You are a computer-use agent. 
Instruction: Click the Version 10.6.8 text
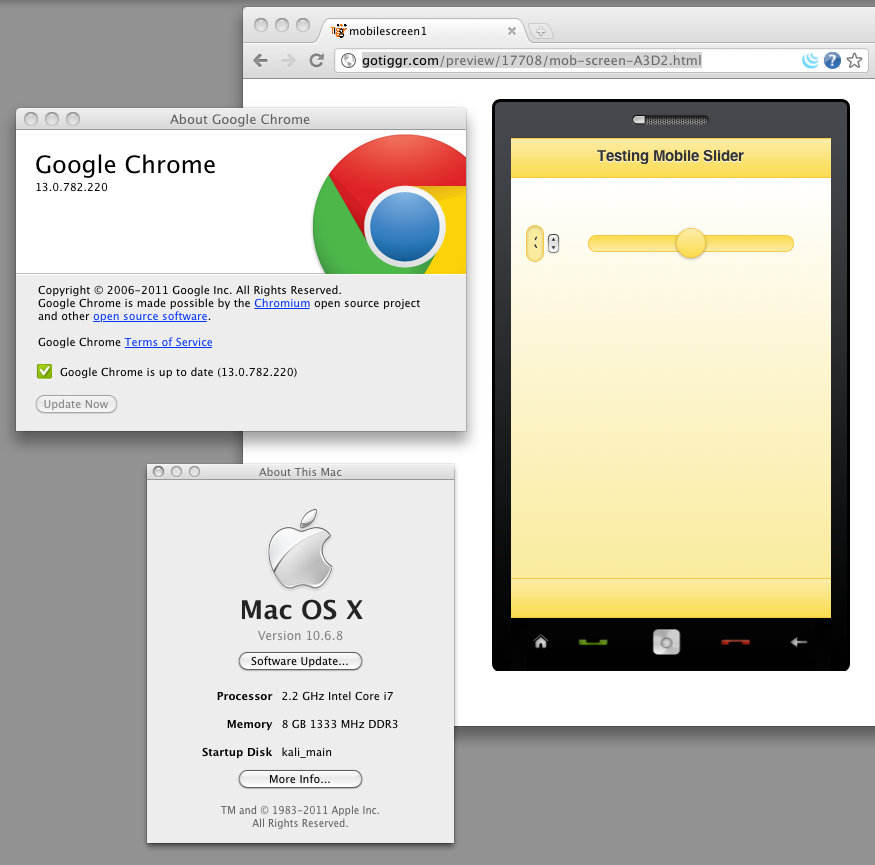[300, 636]
